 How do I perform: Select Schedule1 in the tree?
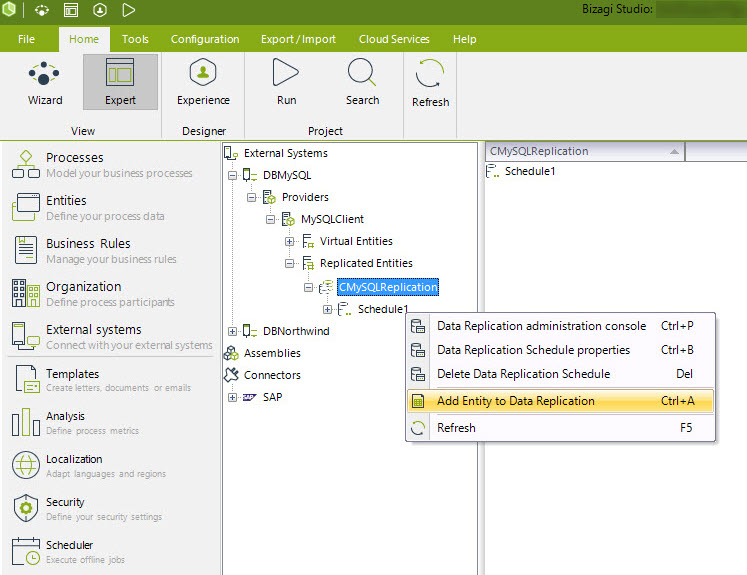click(x=383, y=309)
